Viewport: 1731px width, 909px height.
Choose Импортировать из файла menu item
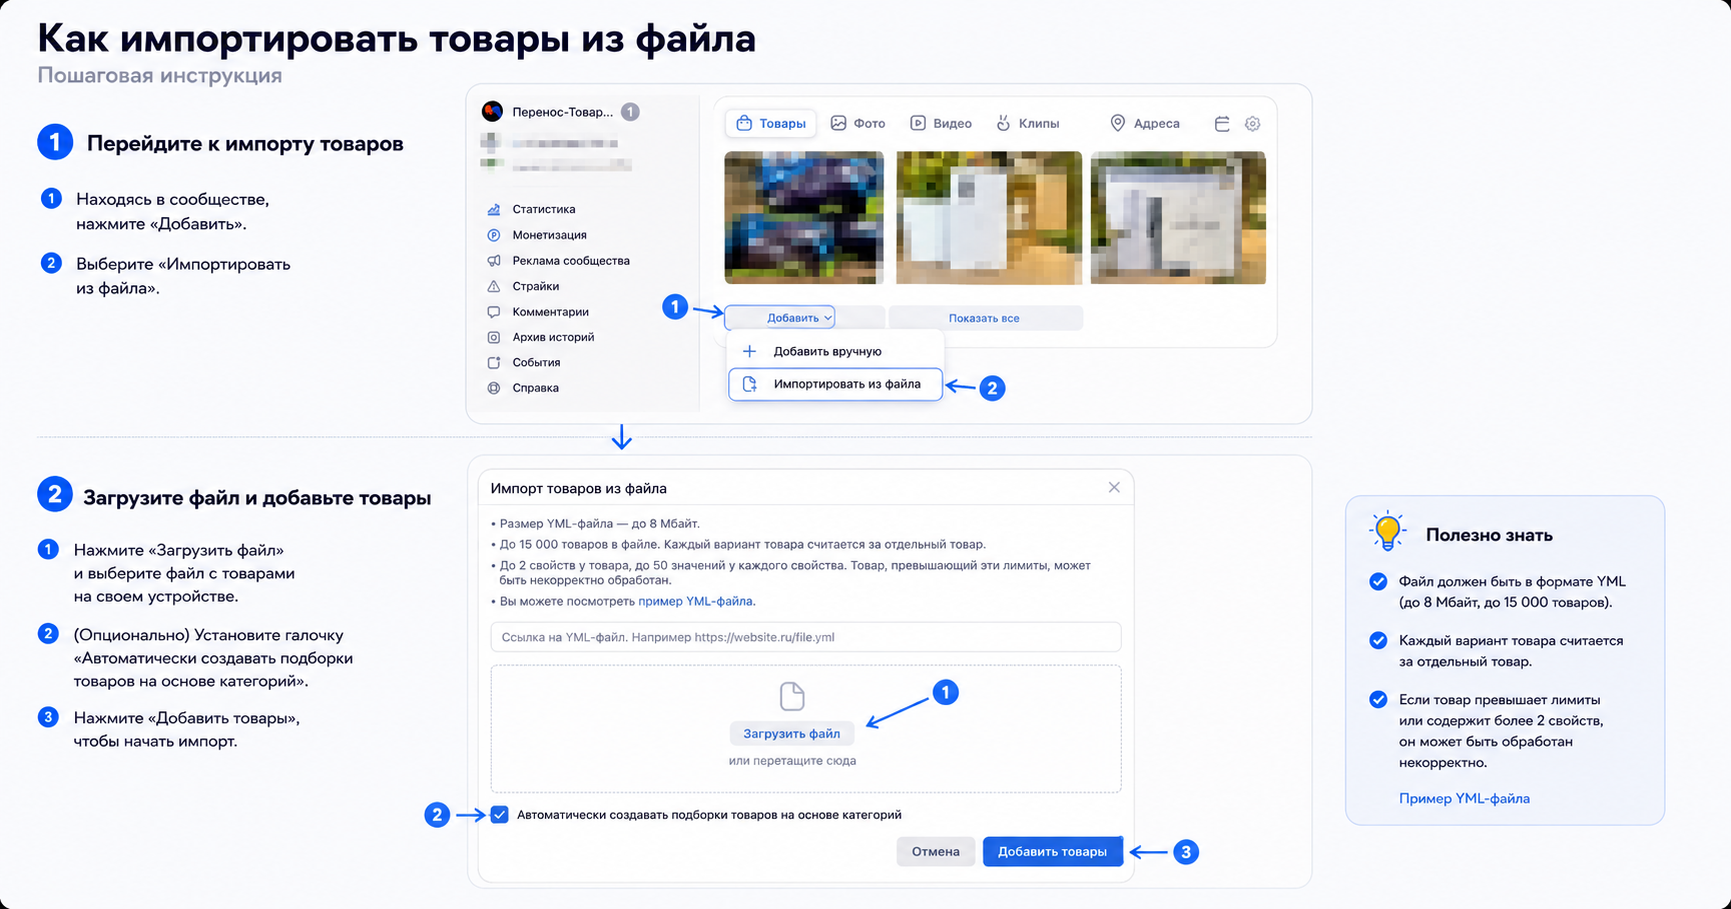pyautogui.click(x=835, y=384)
